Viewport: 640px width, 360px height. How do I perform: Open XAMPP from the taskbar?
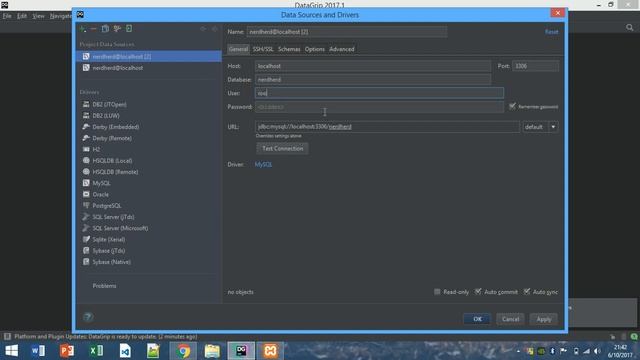coord(270,351)
